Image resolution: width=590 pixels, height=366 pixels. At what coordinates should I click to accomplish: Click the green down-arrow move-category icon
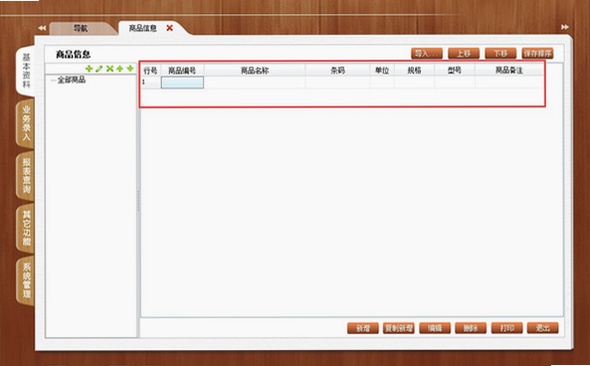(x=130, y=68)
